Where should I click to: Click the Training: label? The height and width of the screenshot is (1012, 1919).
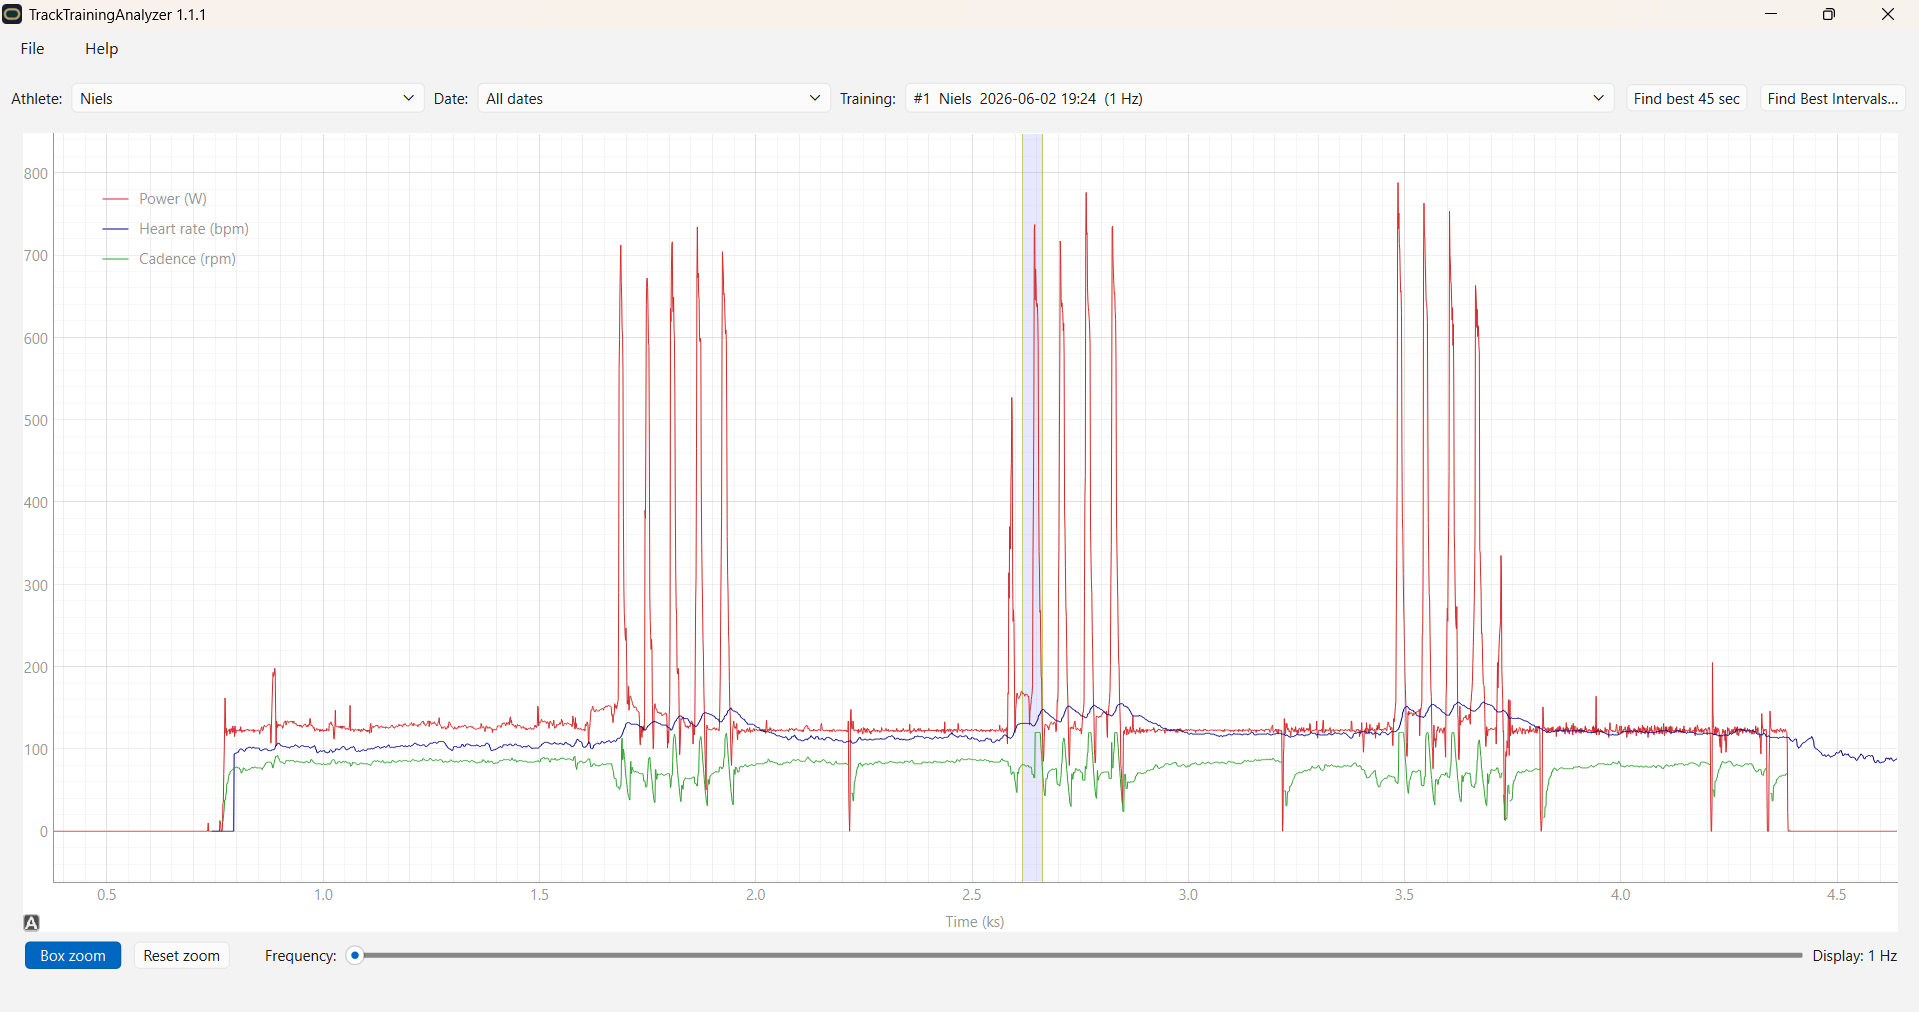(868, 98)
